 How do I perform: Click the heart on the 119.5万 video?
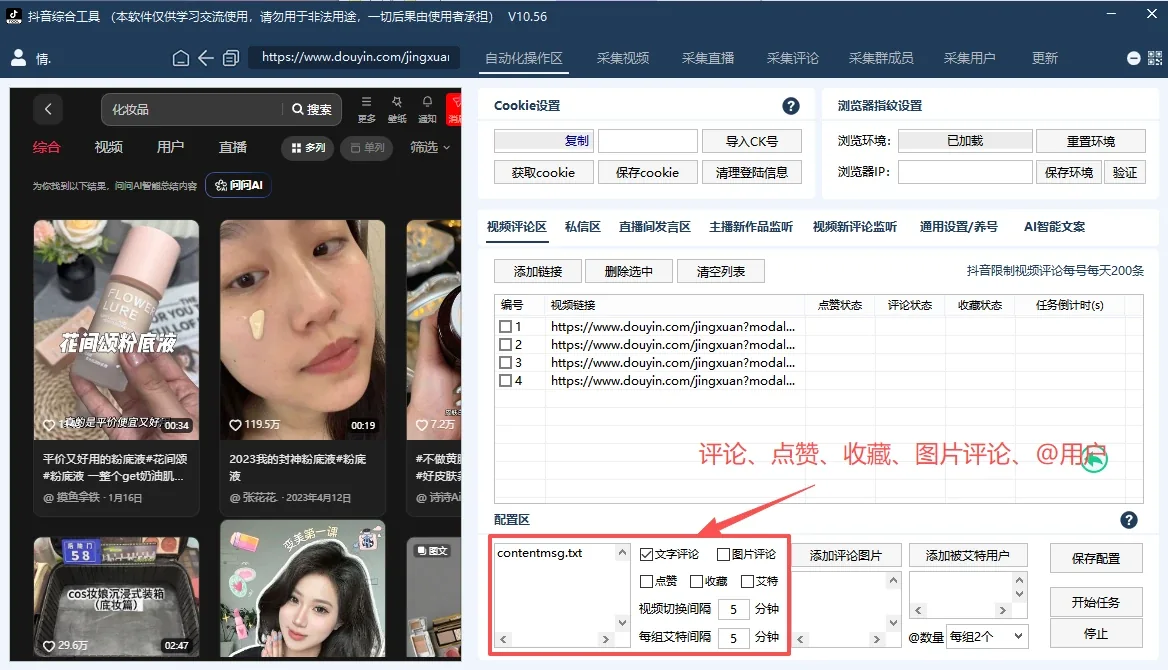[x=235, y=425]
